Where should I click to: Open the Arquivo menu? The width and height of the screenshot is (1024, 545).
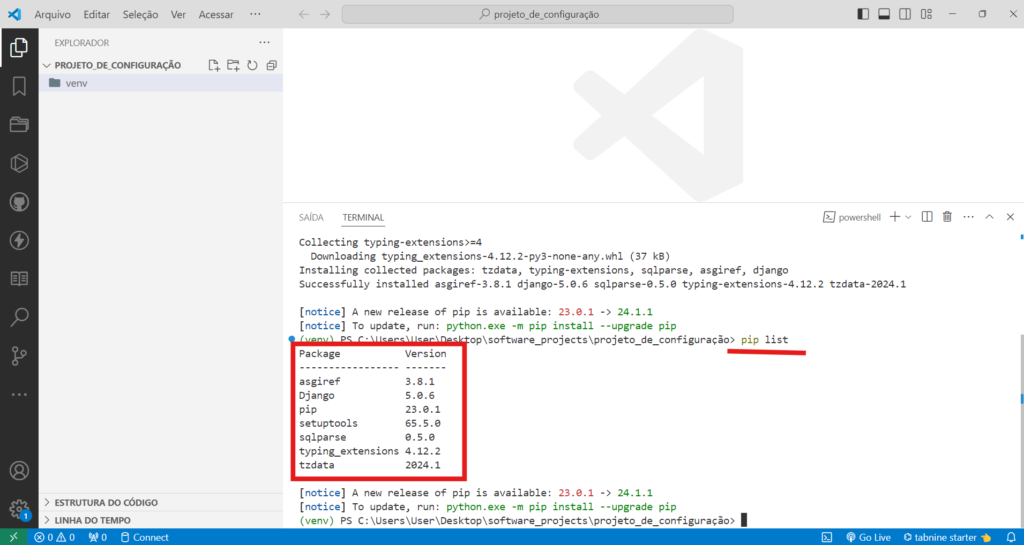click(x=52, y=14)
